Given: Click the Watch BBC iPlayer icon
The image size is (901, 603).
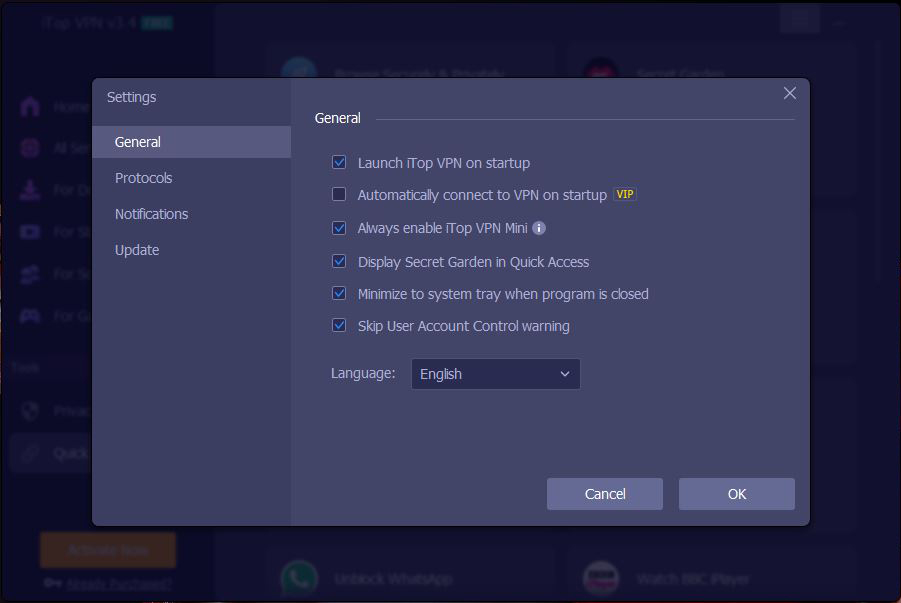Looking at the screenshot, I should coord(601,578).
